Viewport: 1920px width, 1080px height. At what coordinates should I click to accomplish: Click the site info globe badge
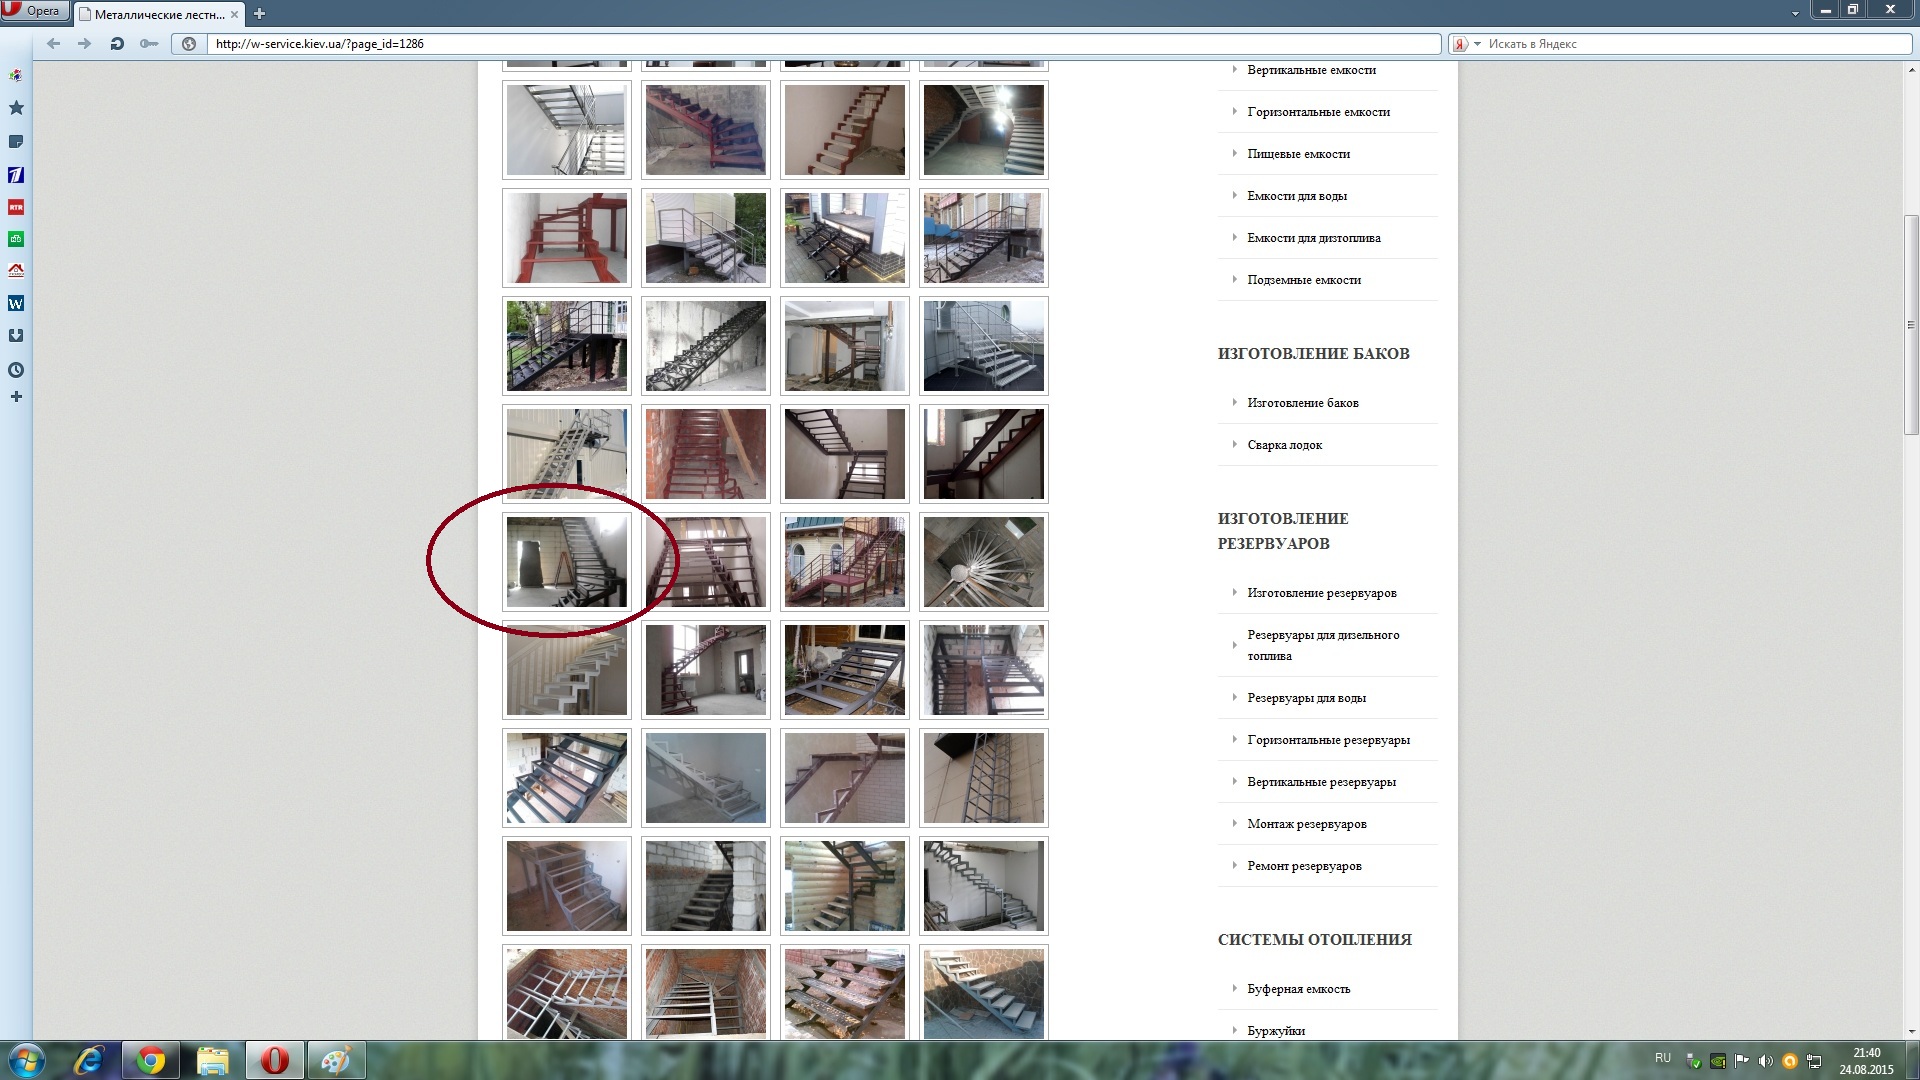(189, 44)
